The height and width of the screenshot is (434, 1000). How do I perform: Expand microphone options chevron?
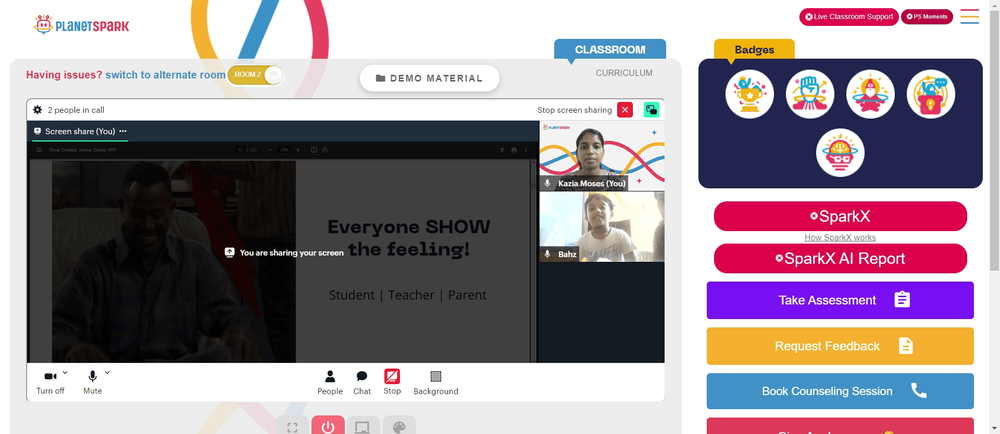(x=107, y=372)
